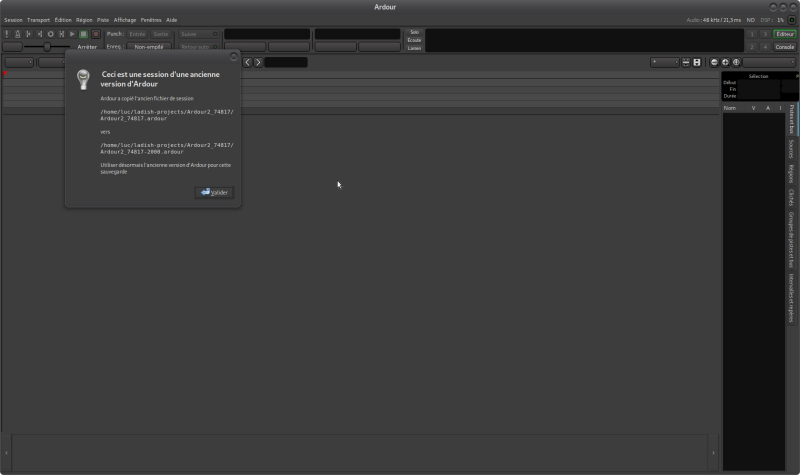800x475 pixels.
Task: Click the zoom to session icon
Action: (736, 62)
